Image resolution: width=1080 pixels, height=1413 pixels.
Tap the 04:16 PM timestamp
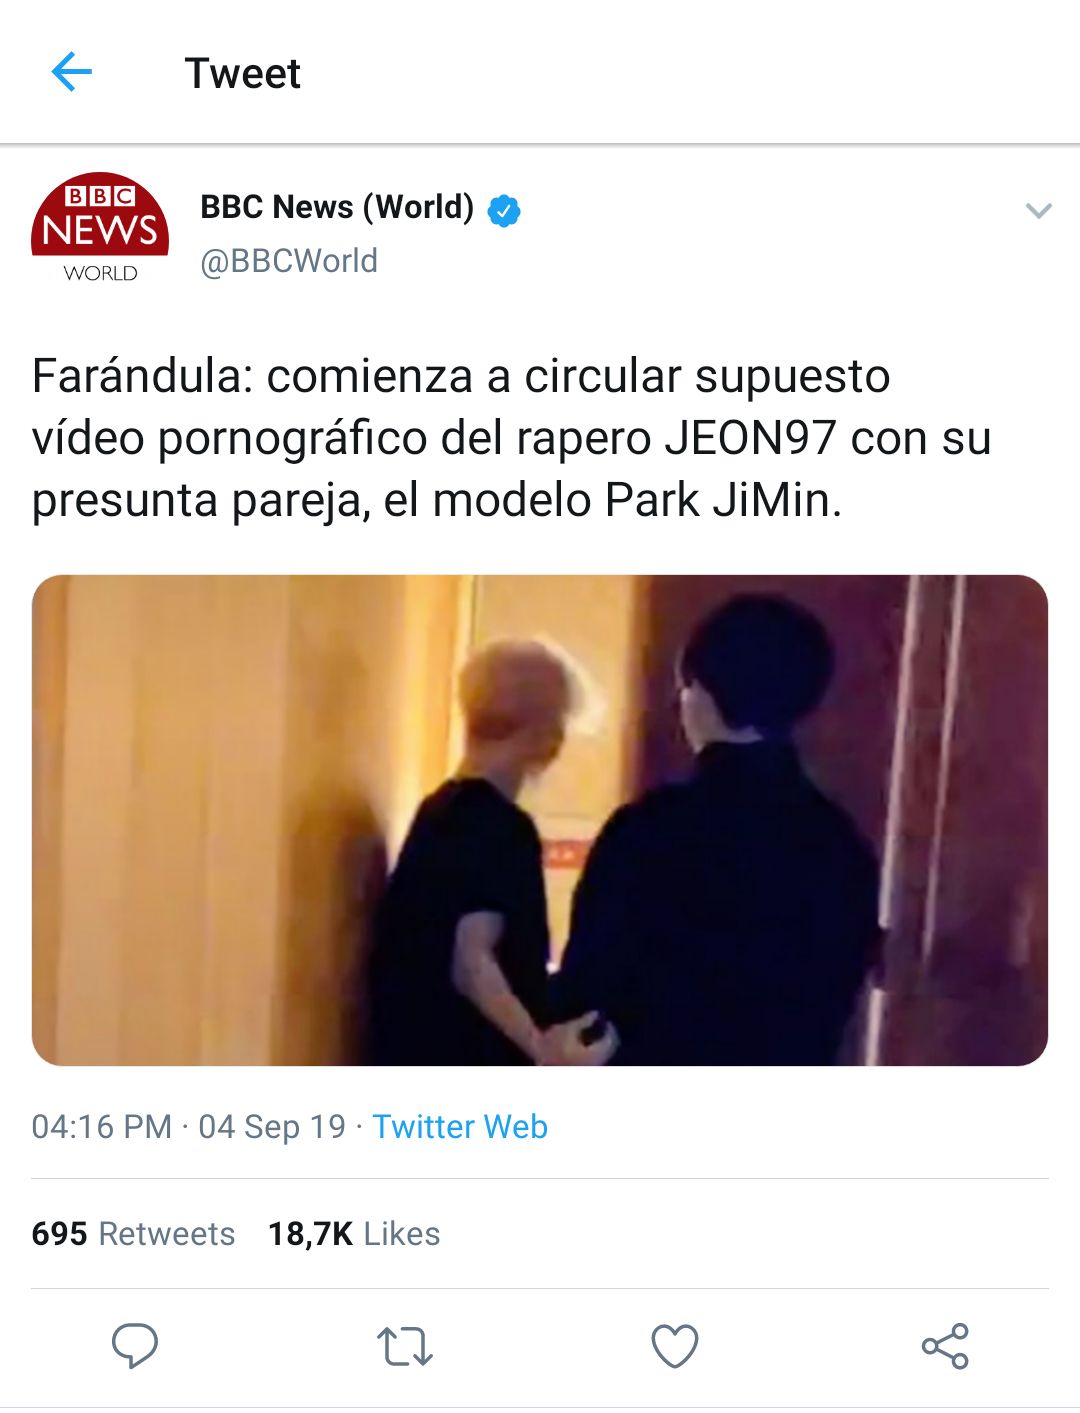(102, 1127)
